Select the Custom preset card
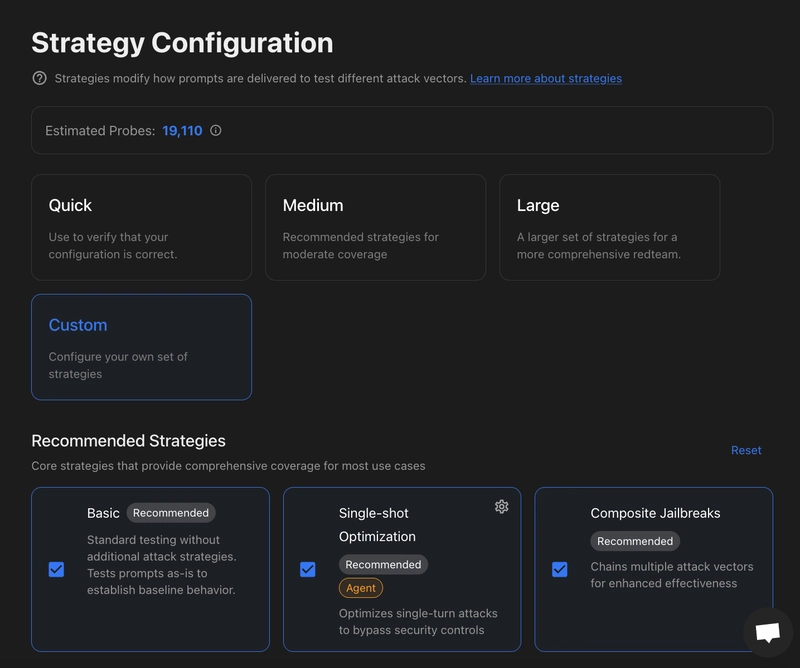800x668 pixels. click(141, 347)
